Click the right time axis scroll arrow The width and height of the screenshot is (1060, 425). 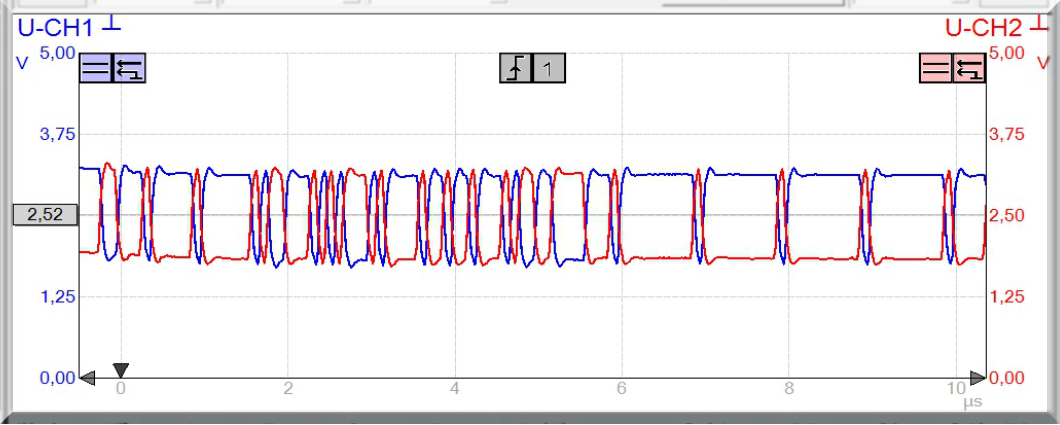(977, 378)
